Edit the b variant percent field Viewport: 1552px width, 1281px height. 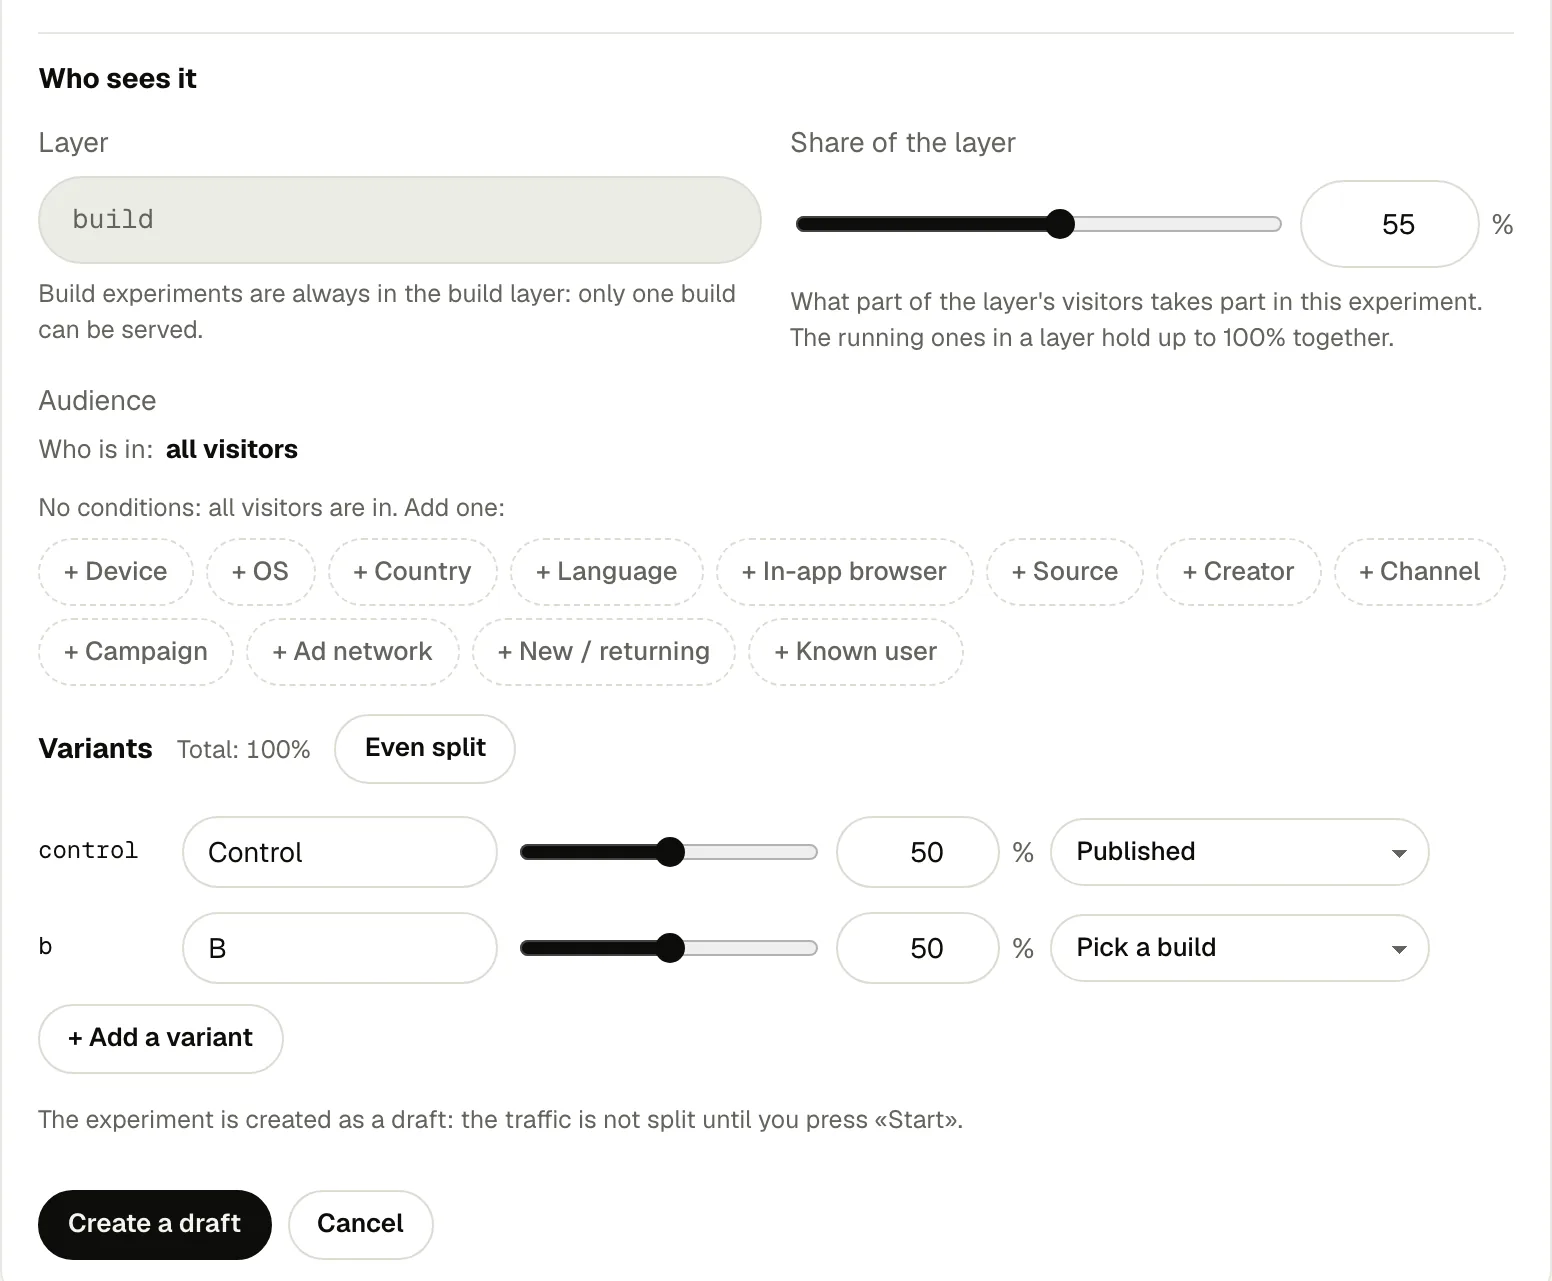pos(918,948)
